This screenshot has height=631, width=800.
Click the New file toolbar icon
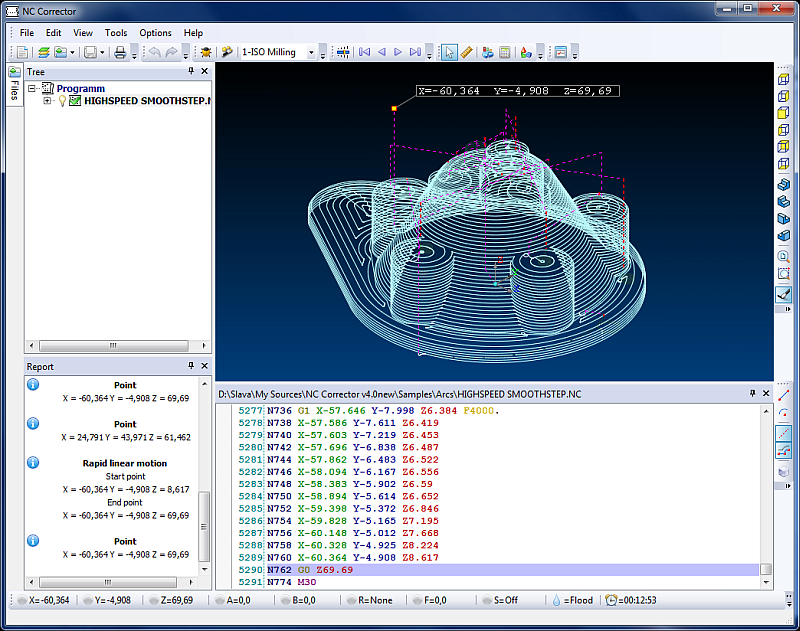pos(22,52)
